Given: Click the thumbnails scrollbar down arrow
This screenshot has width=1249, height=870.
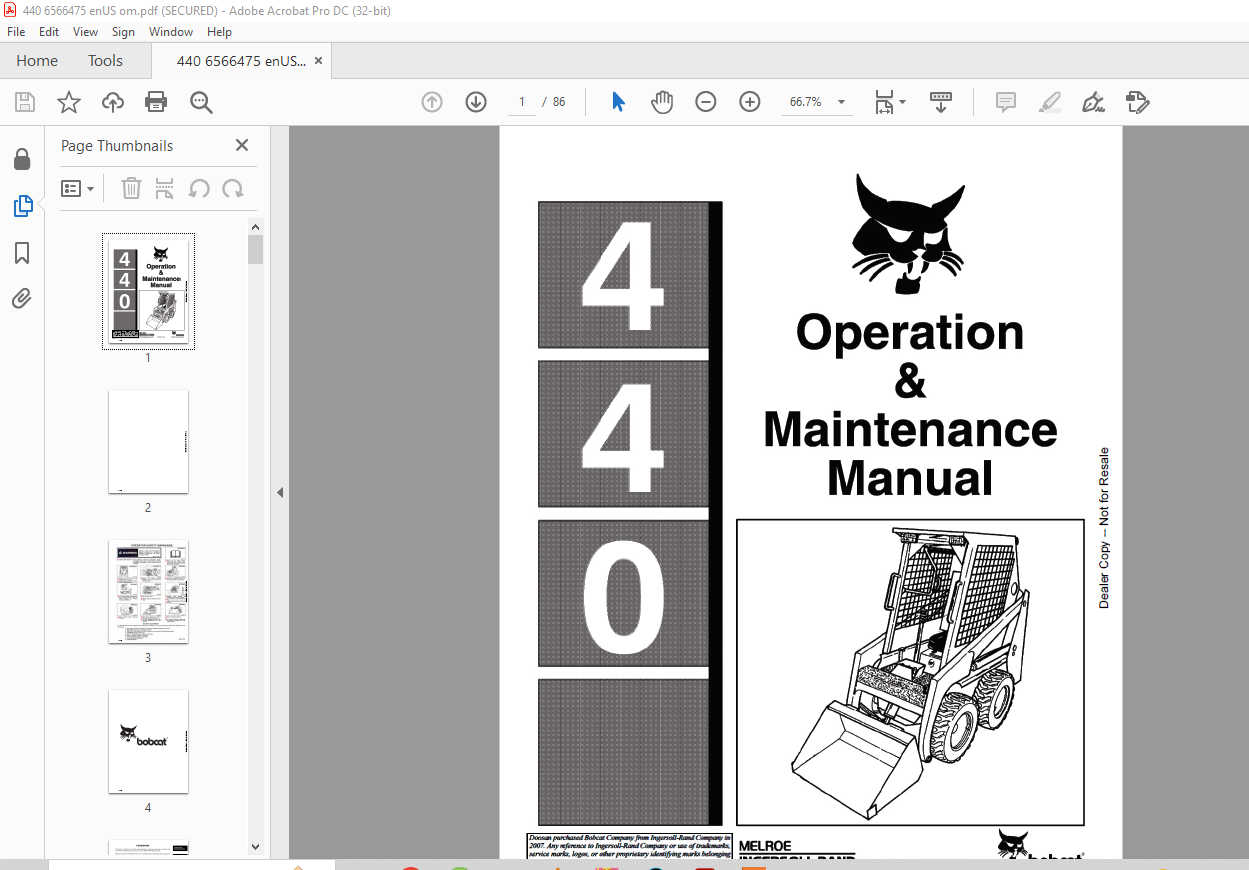Looking at the screenshot, I should 256,847.
